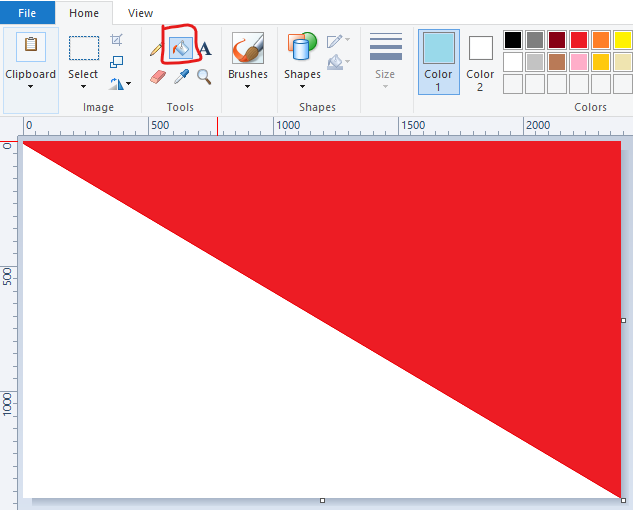633x510 pixels.
Task: Activate the Color 1 button
Action: (x=438, y=62)
